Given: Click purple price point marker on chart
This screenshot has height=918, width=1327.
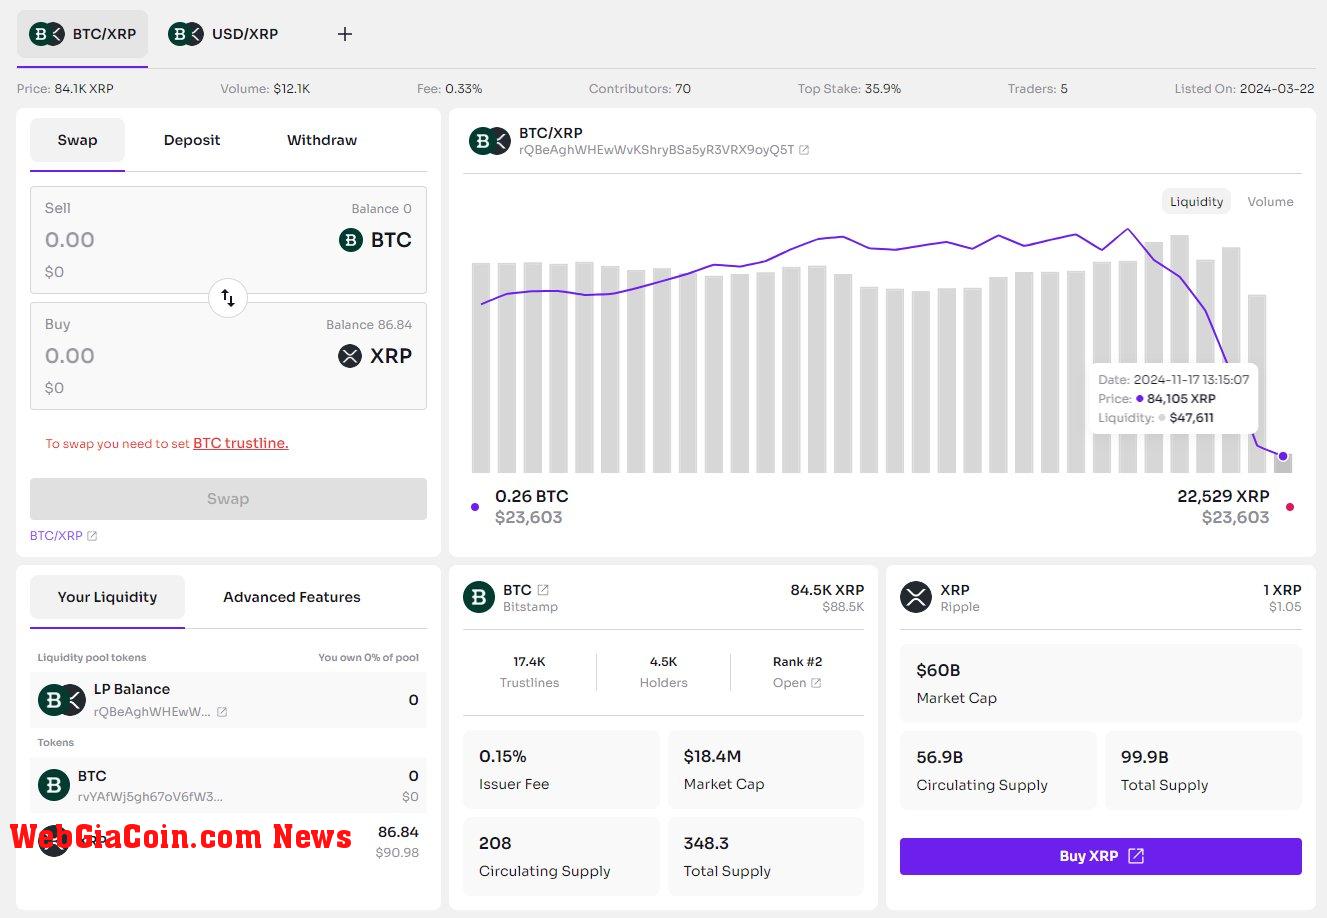Looking at the screenshot, I should (x=1283, y=456).
